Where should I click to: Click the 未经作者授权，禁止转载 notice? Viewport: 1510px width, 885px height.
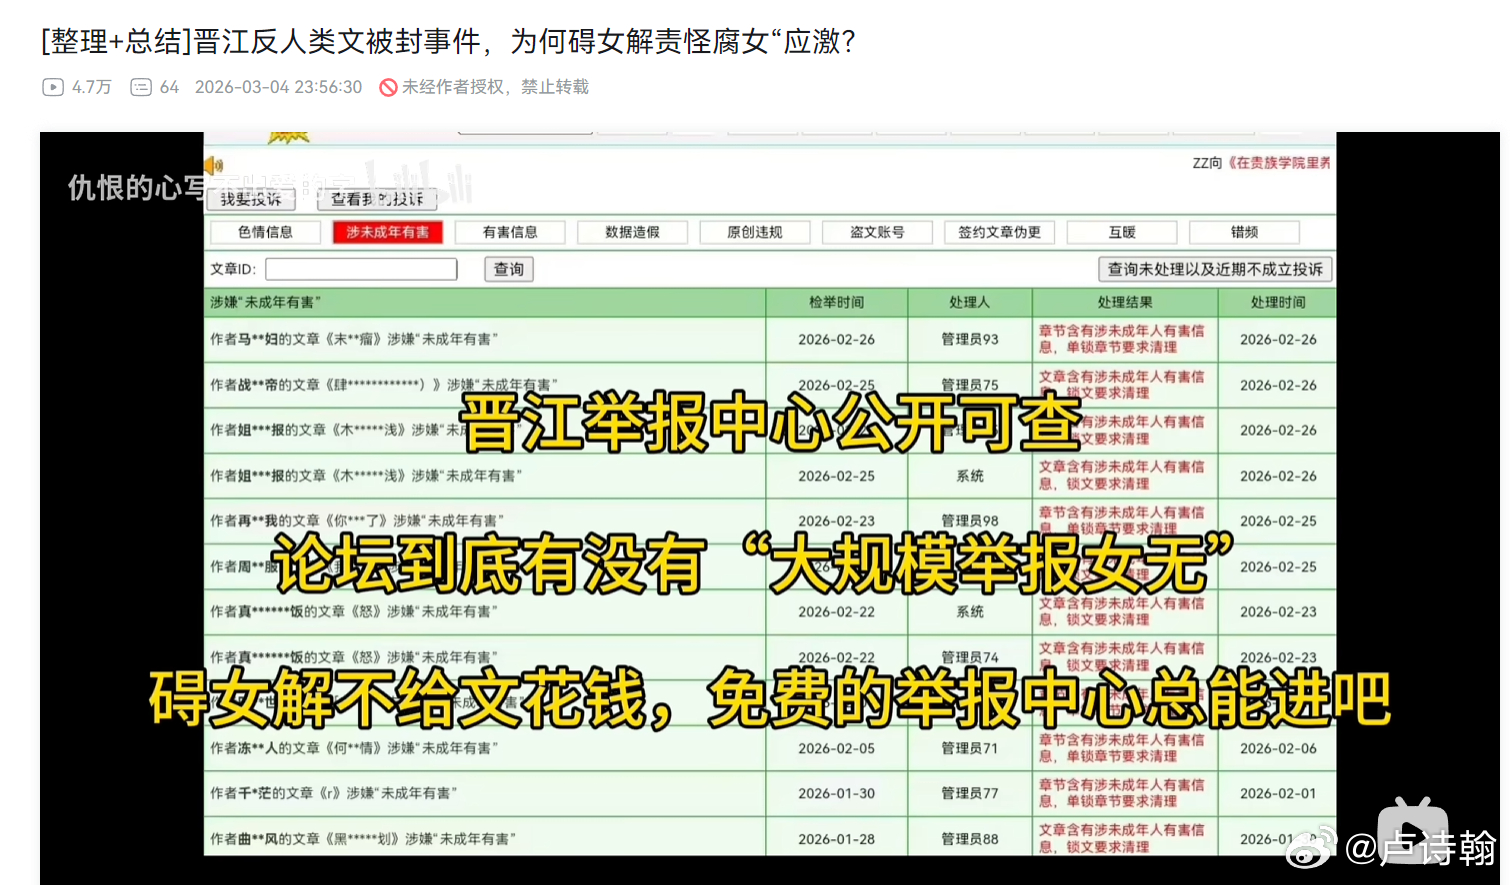(495, 87)
